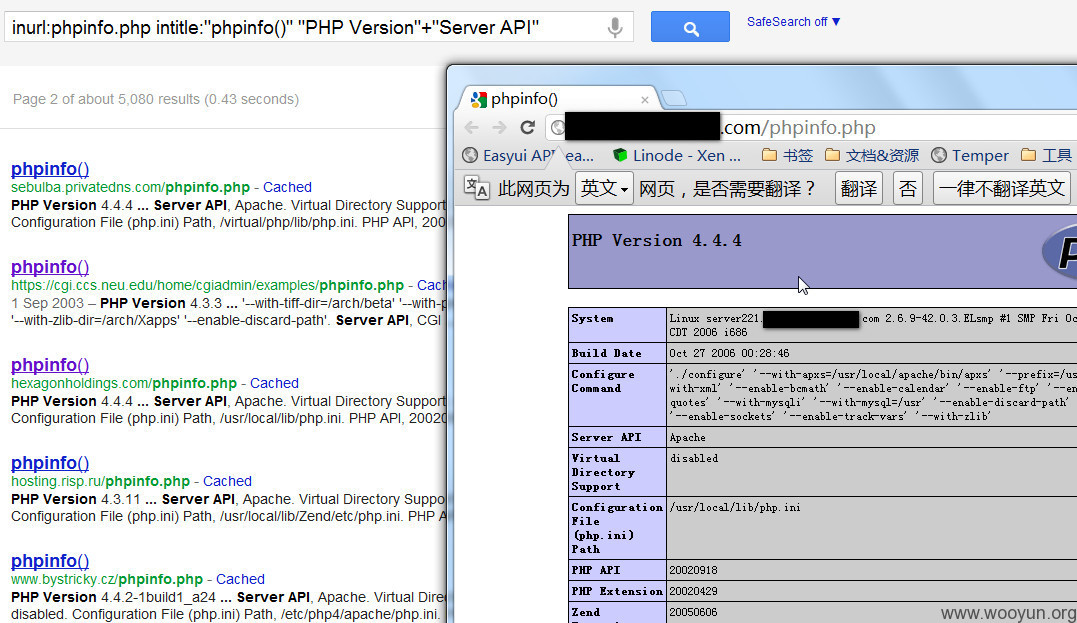The image size is (1077, 623).
Task: Click the Server API value Apache
Action: 688,438
